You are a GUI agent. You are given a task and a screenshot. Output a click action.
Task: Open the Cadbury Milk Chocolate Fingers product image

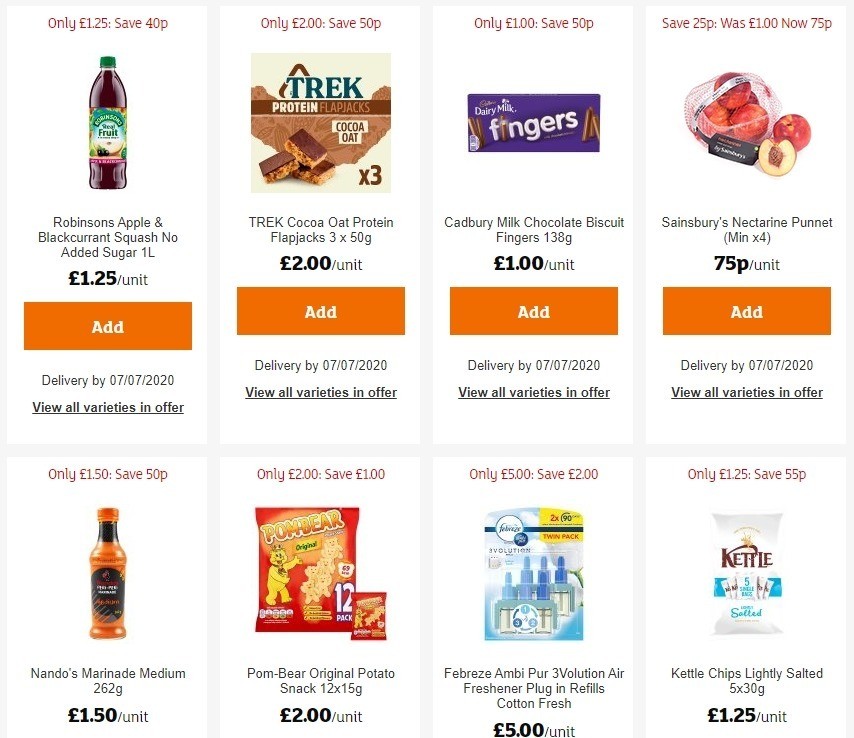[x=533, y=122]
